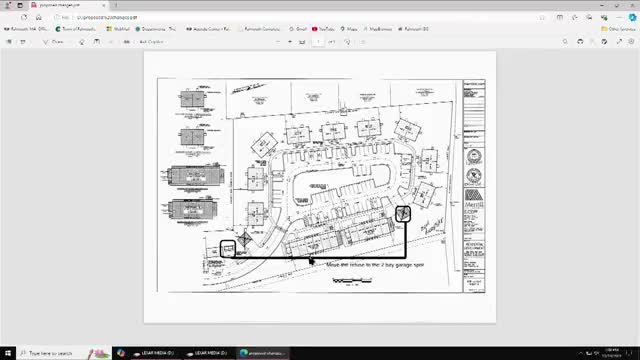The height and width of the screenshot is (360, 640).
Task: Open the Maps bookmark
Action: (349, 29)
